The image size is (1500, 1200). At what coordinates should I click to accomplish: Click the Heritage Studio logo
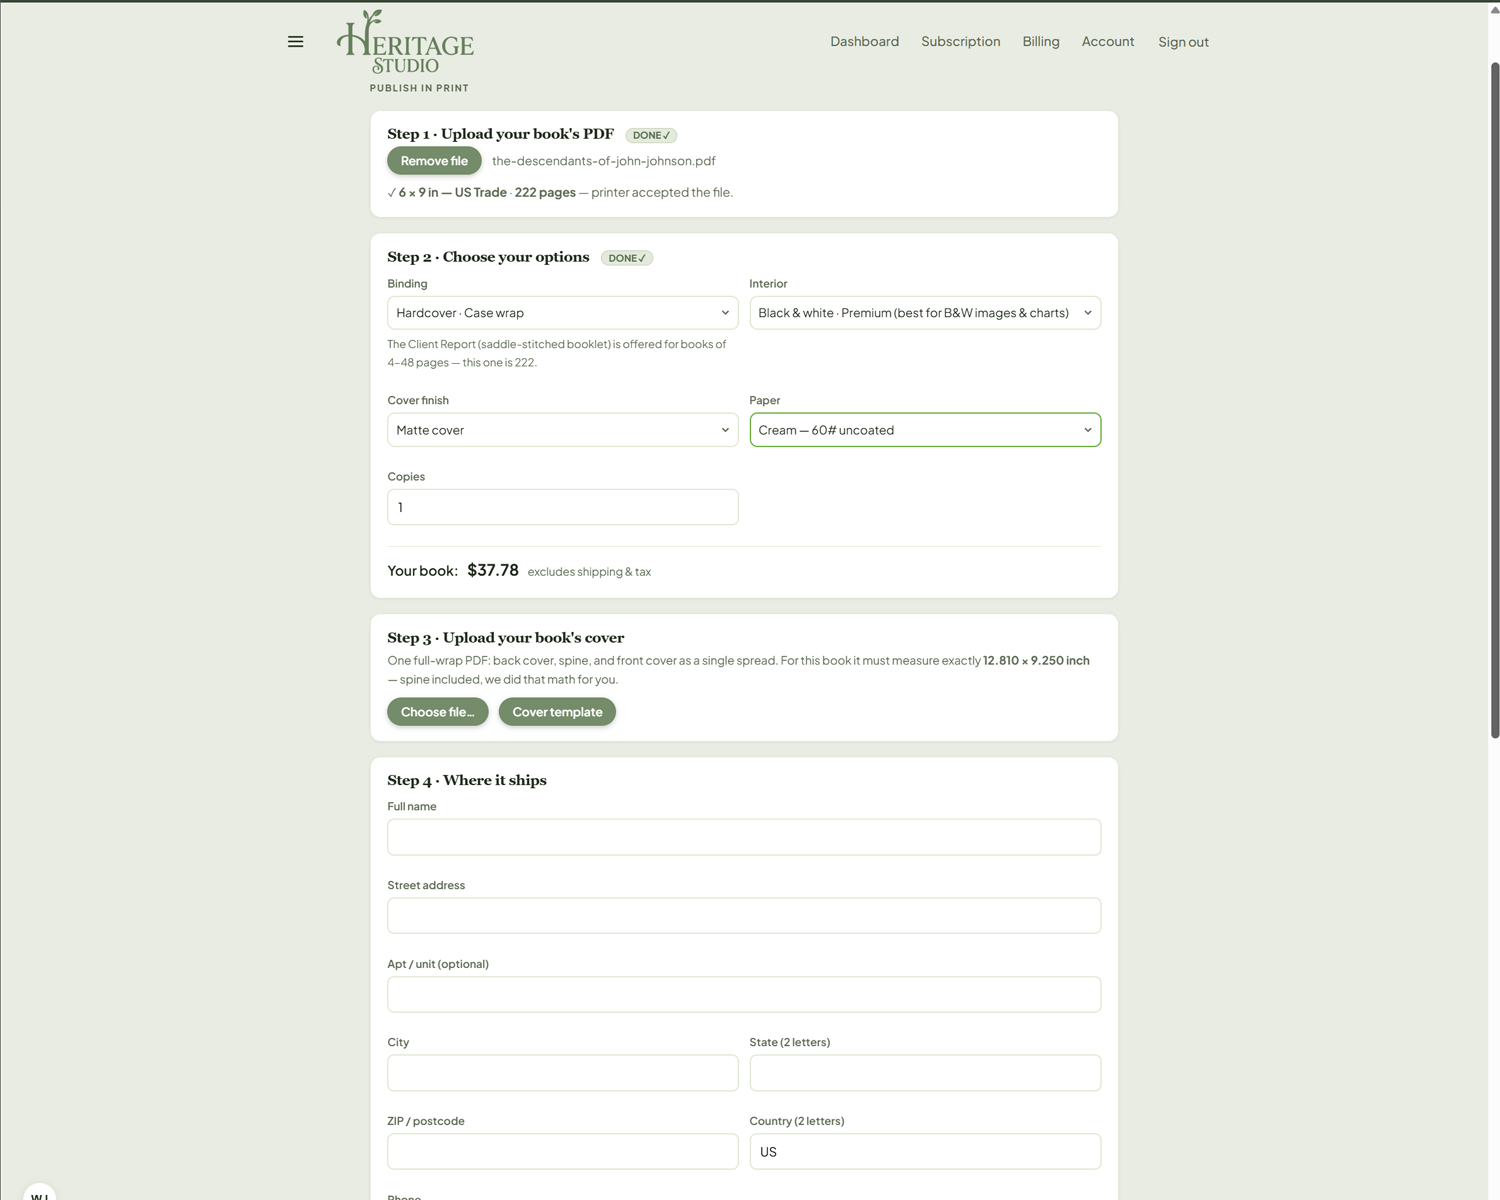[405, 42]
